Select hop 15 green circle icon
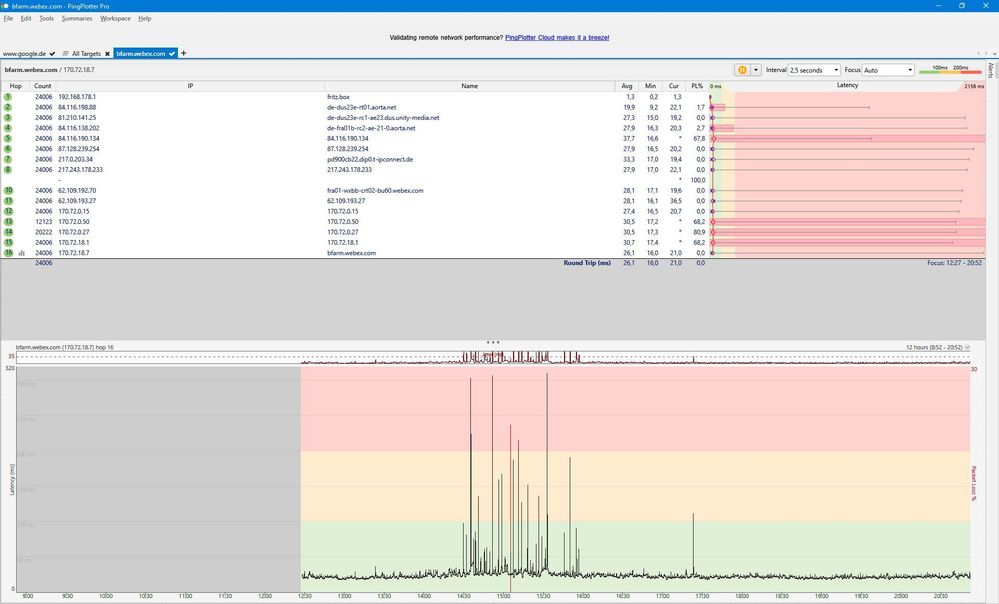This screenshot has height=604, width=999. click(x=8, y=242)
